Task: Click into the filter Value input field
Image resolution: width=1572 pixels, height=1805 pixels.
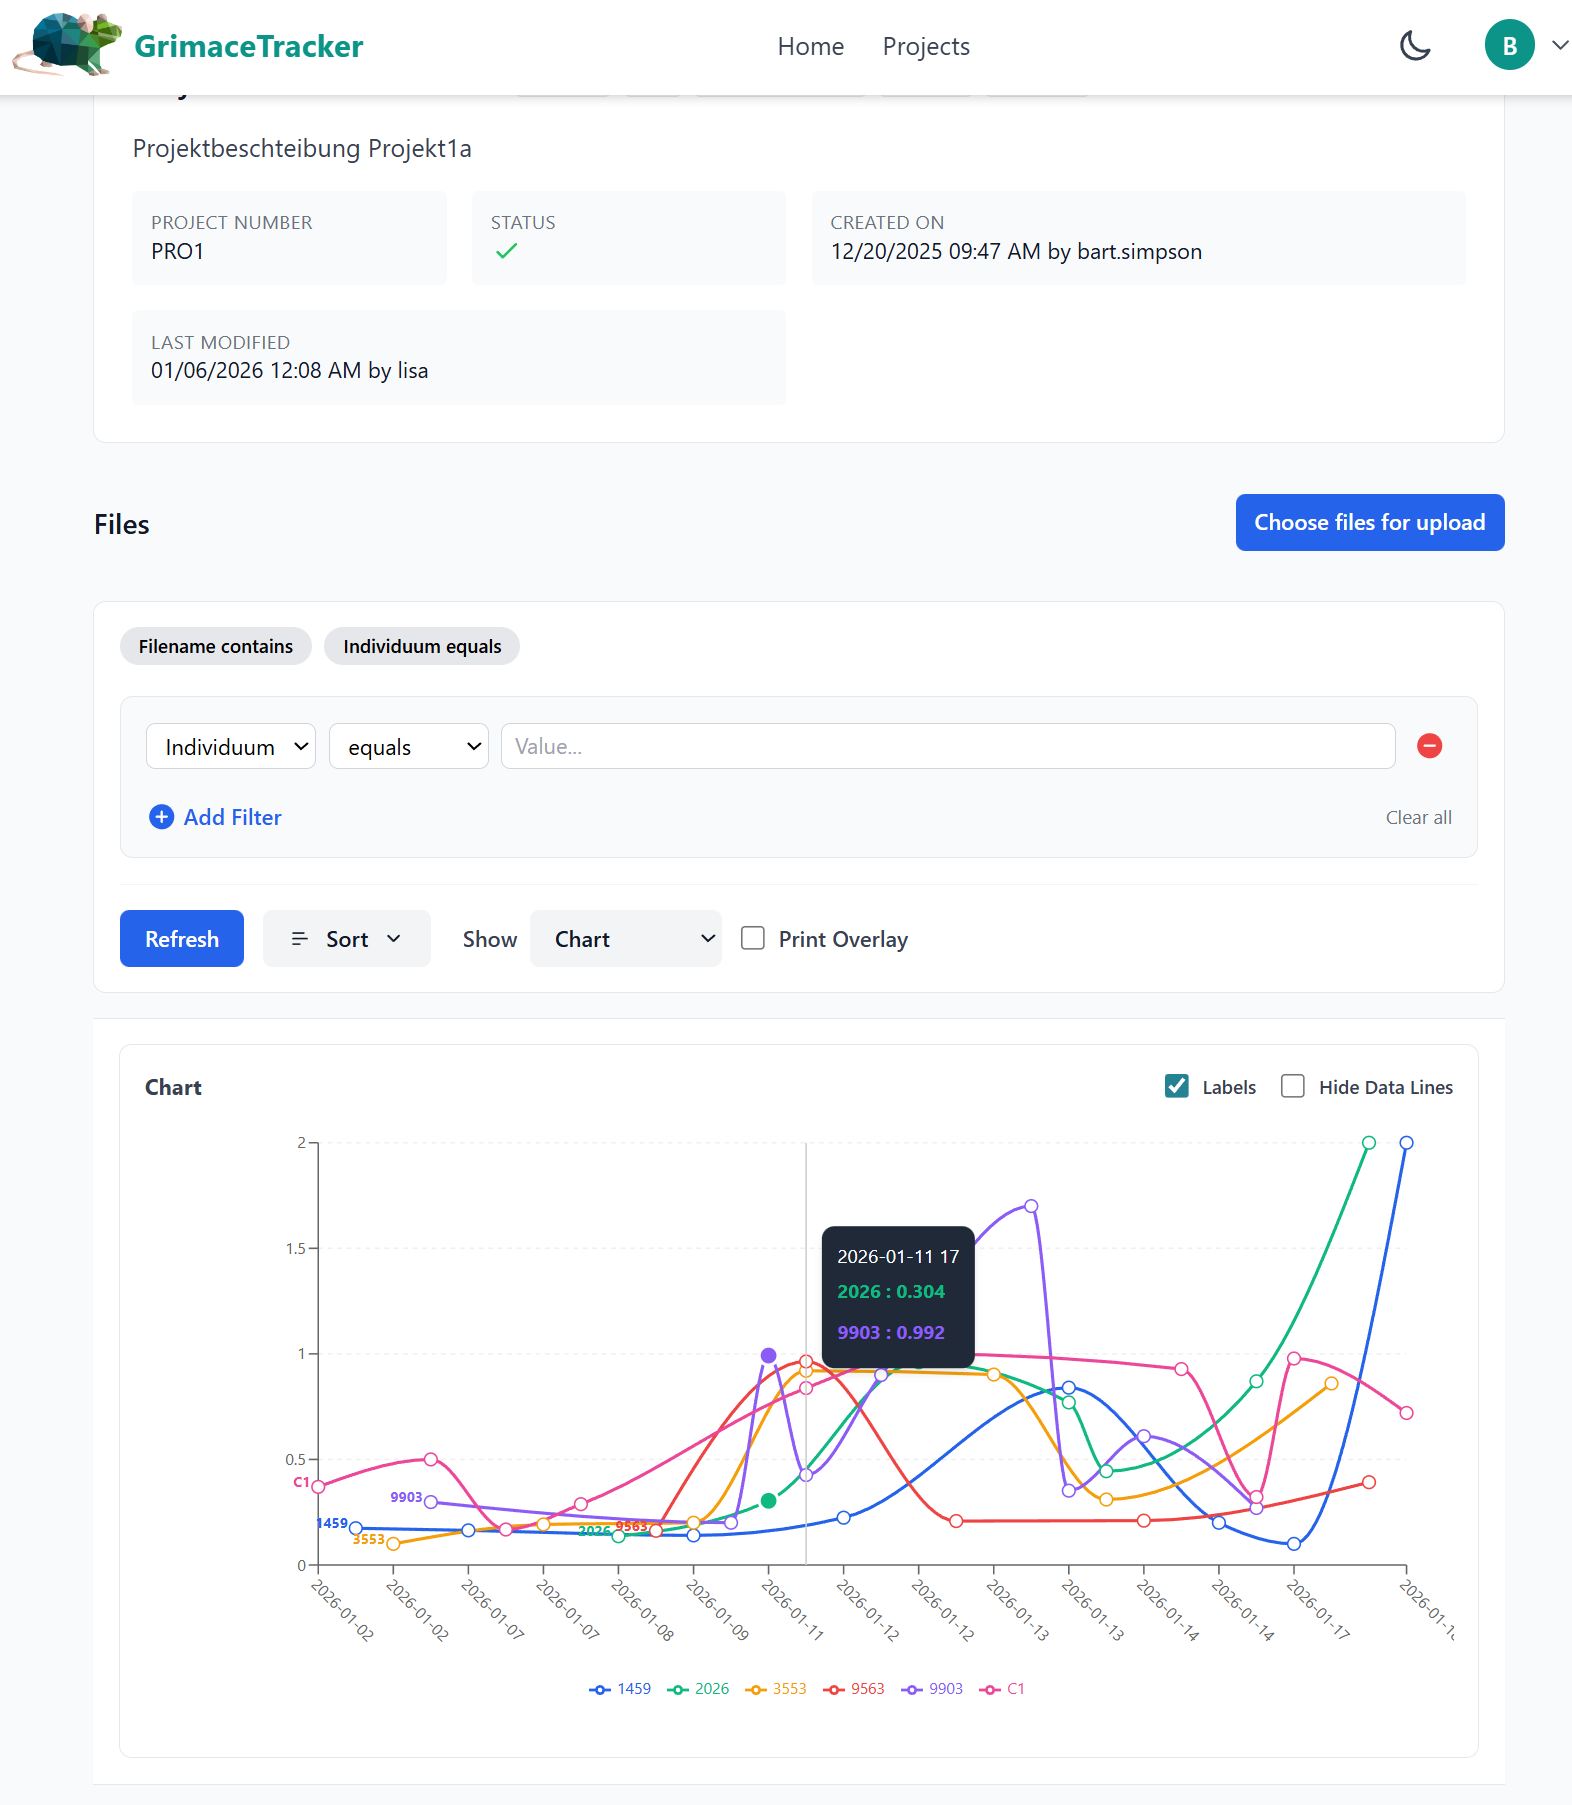Action: [x=947, y=747]
